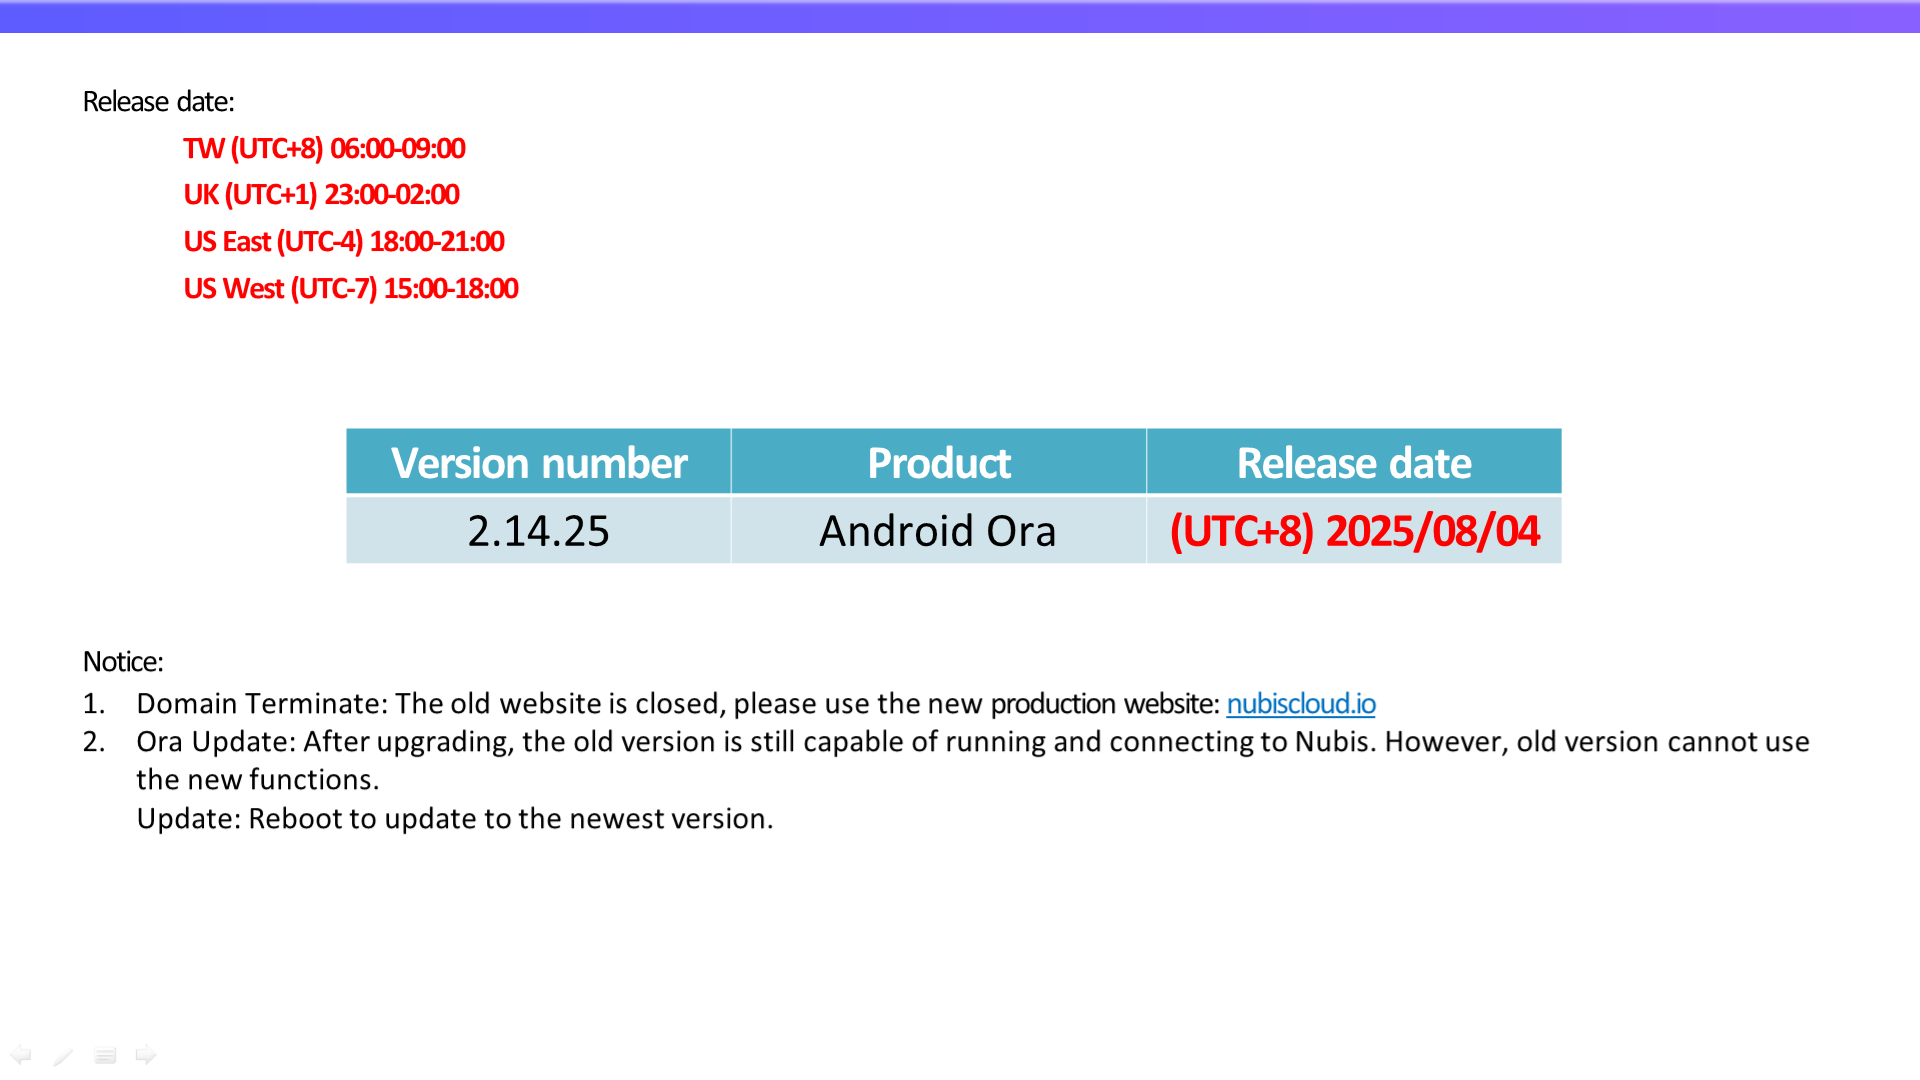Click the TW (UTC+8) 06:00-09:00 line
The height and width of the screenshot is (1080, 1920).
tap(324, 149)
